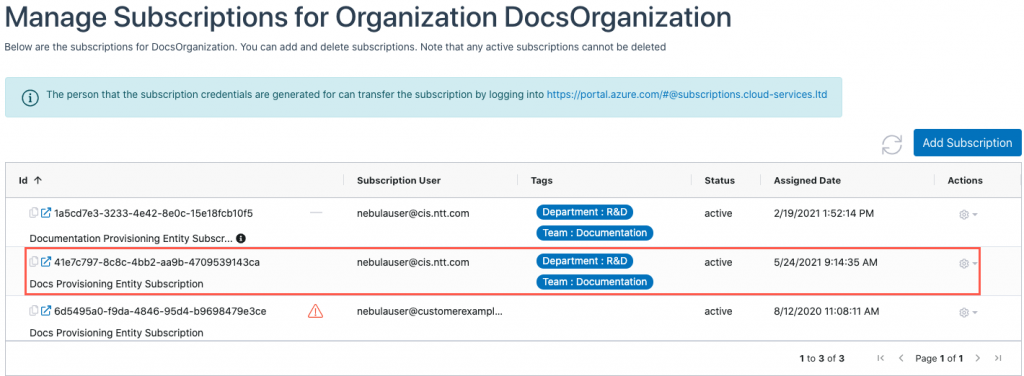This screenshot has height=376, width=1024.
Task: Open external link for subscription 1a5cd7e3
Action: [46, 213]
